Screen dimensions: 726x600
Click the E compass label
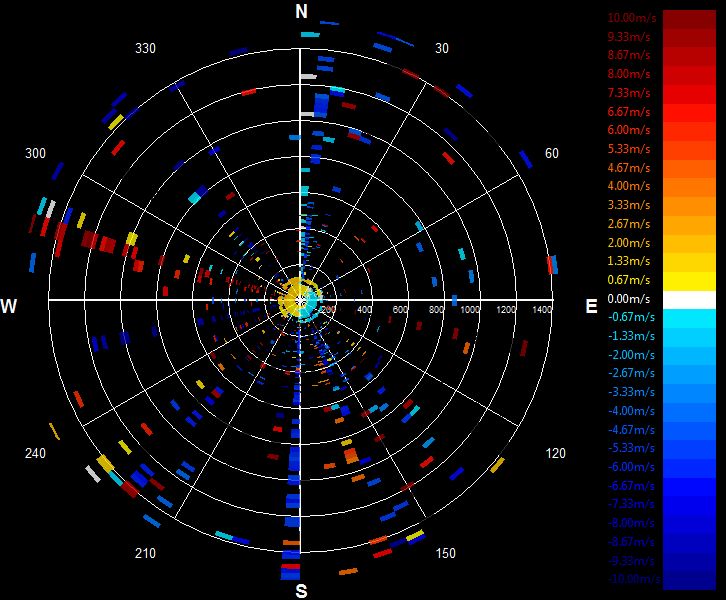591,306
